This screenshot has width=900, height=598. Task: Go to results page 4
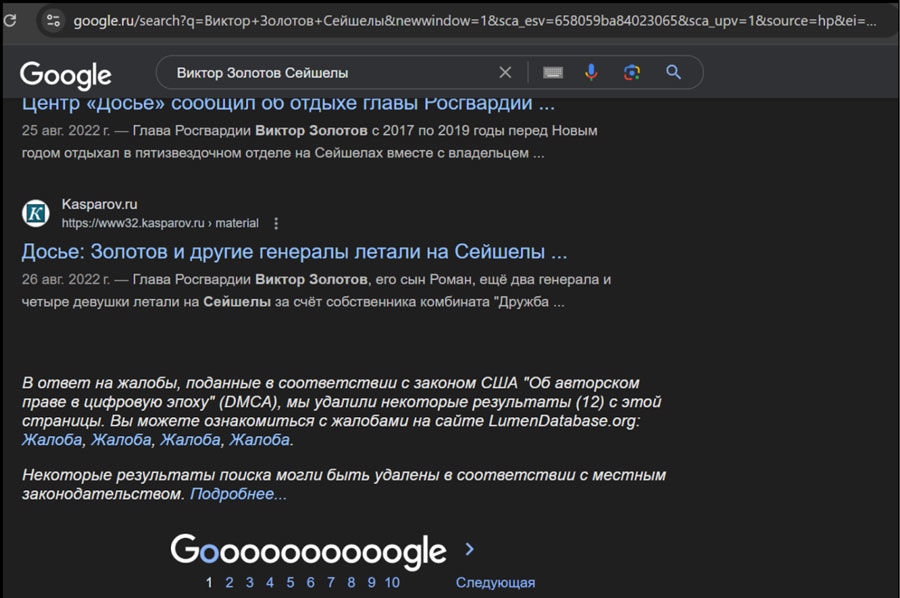pos(270,583)
